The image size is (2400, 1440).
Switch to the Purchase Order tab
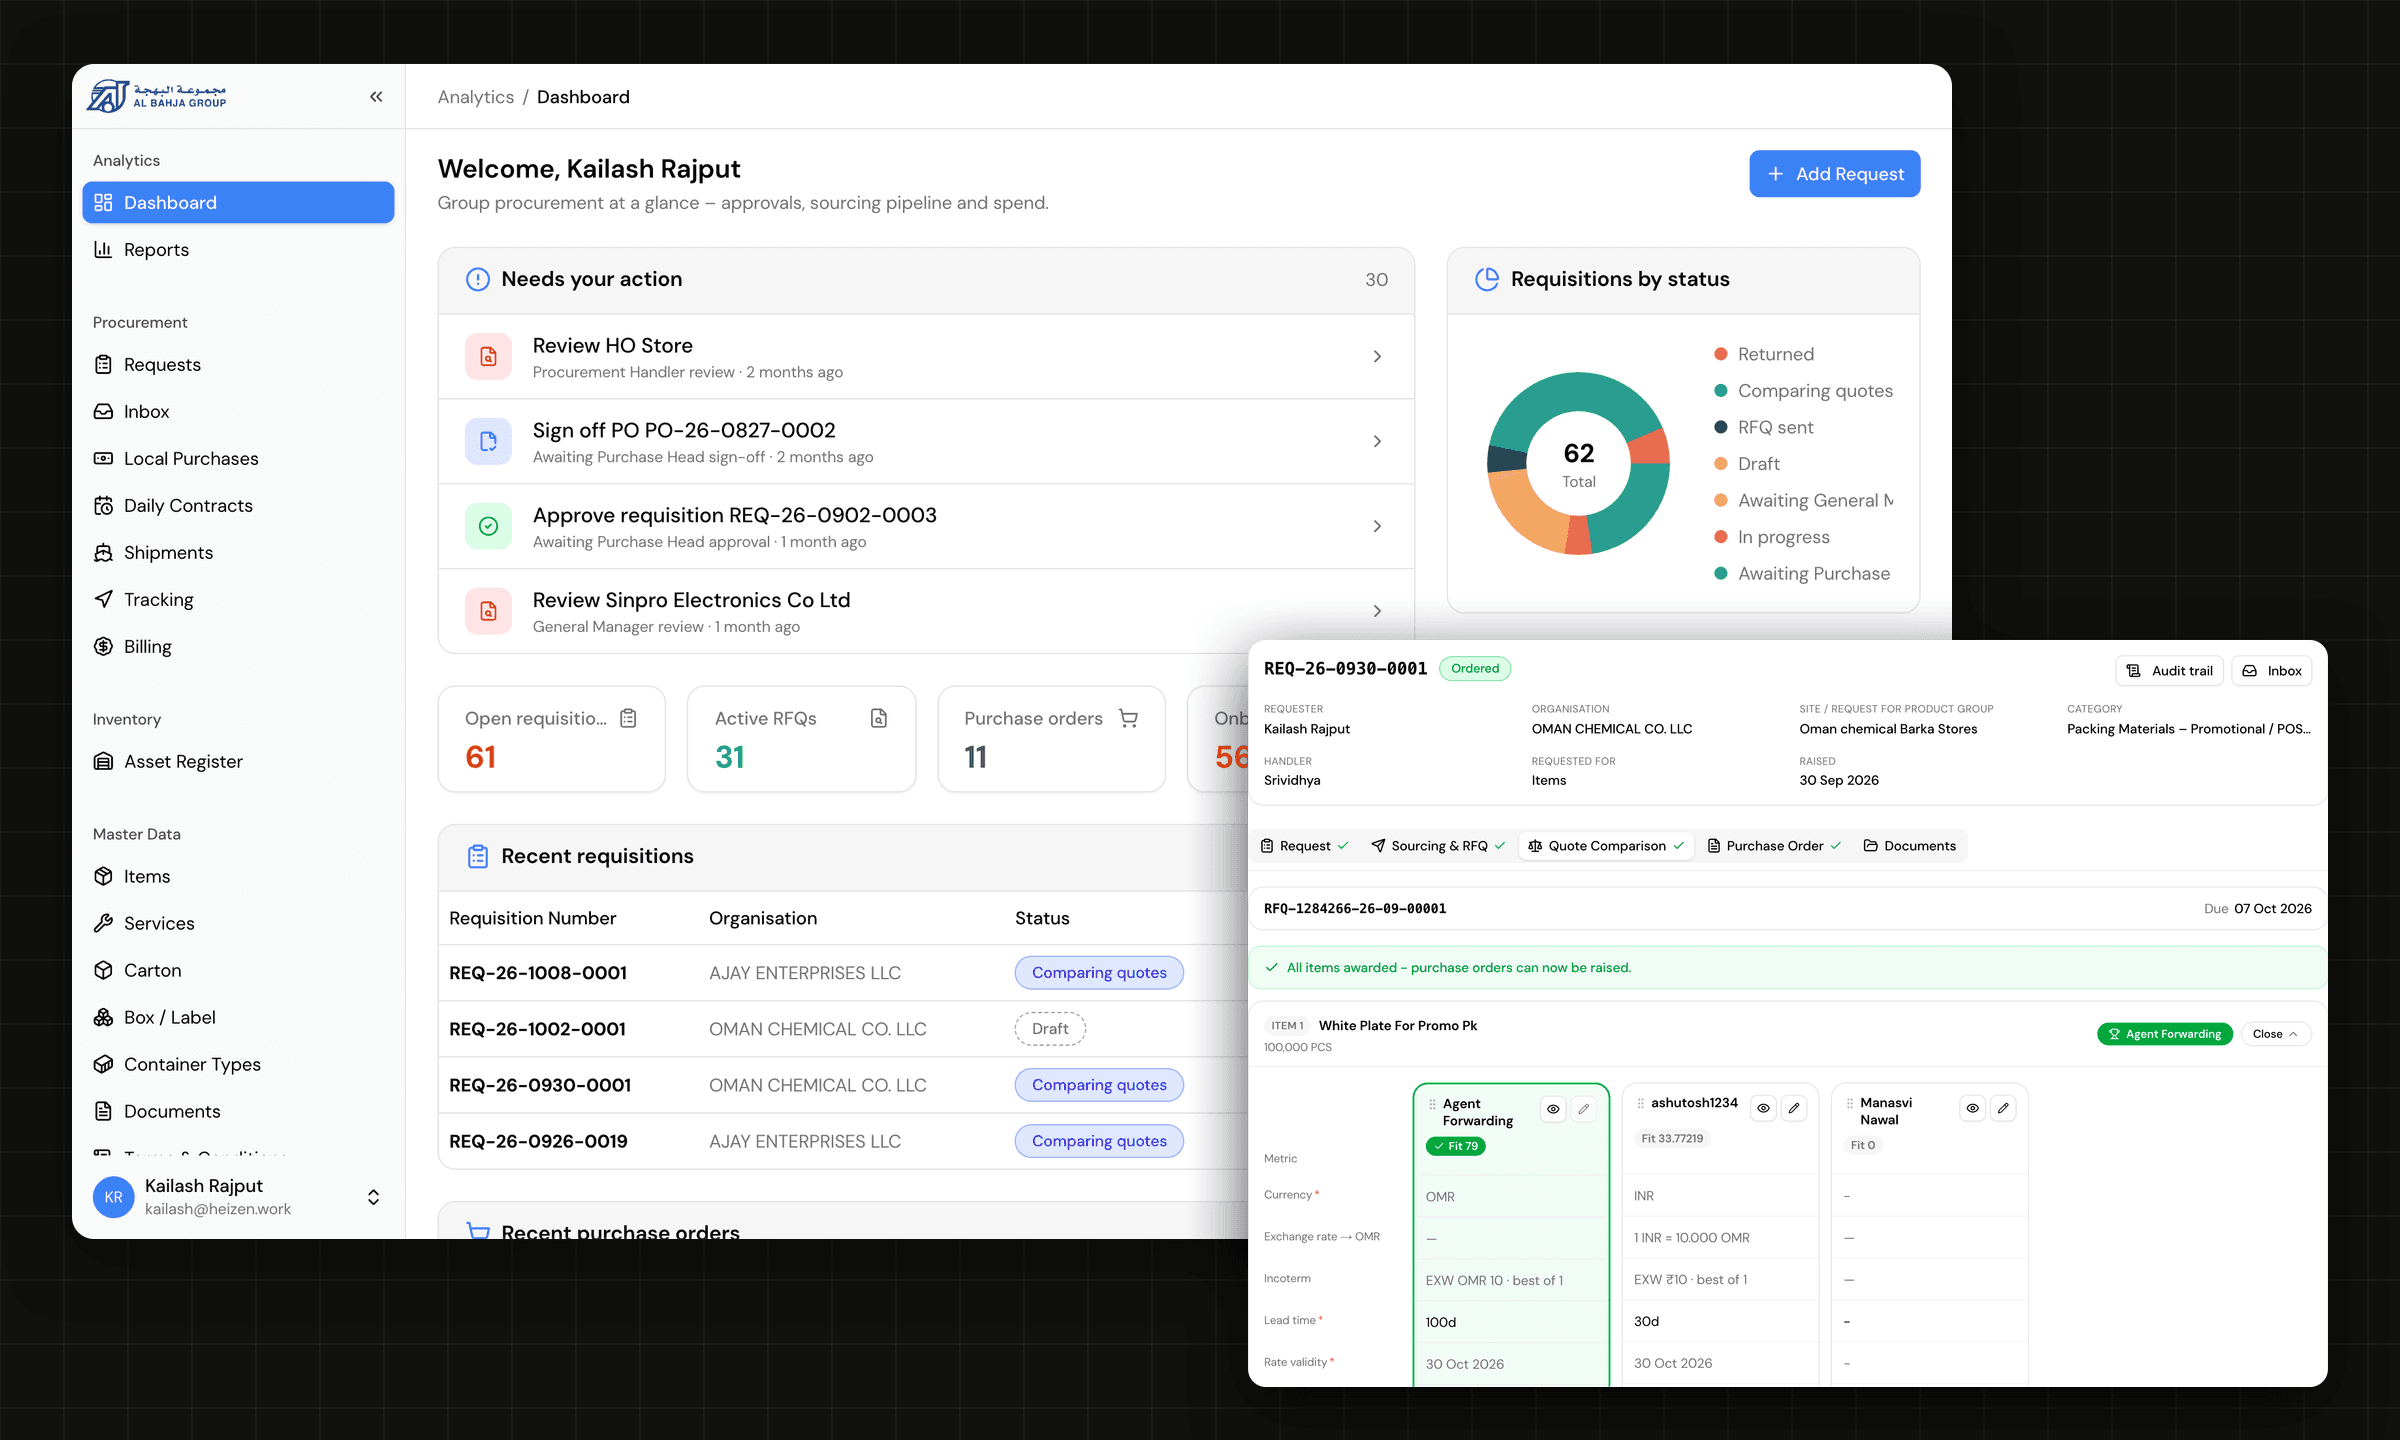click(1774, 846)
